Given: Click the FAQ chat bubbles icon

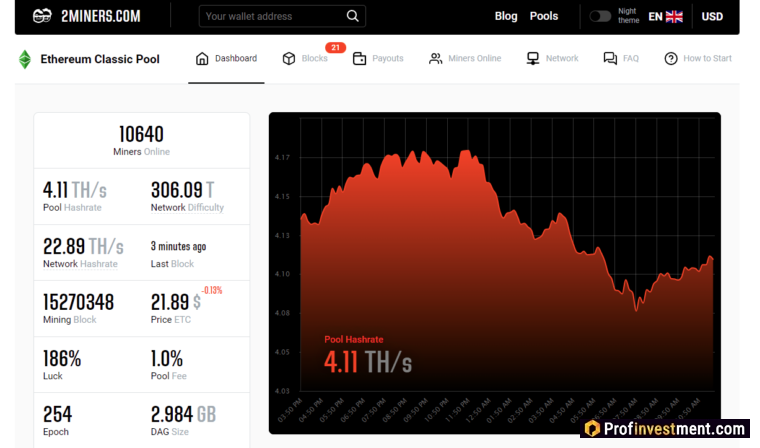Looking at the screenshot, I should (x=610, y=59).
